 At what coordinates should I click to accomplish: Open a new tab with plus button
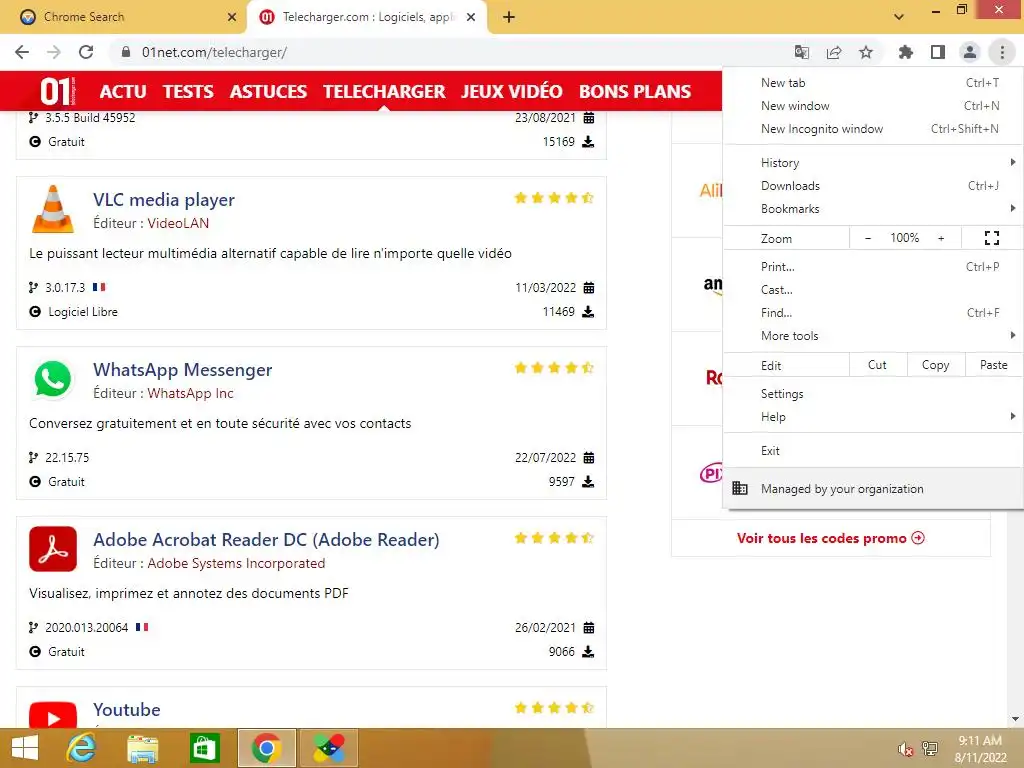pyautogui.click(x=509, y=17)
